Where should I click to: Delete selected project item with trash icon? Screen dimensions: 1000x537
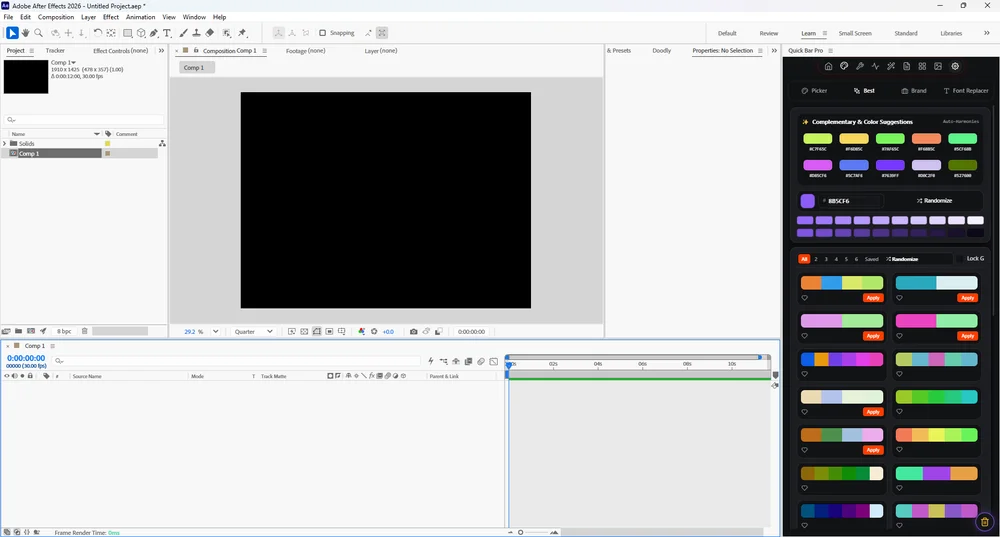pyautogui.click(x=84, y=331)
